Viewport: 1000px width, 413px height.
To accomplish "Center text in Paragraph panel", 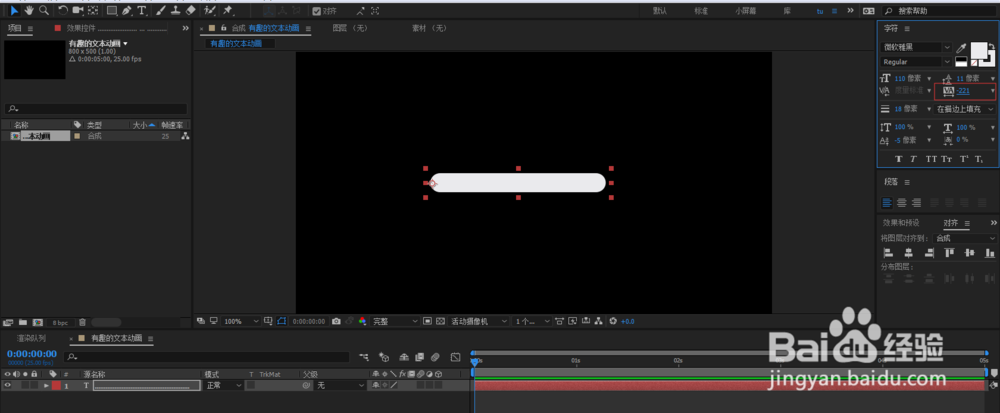I will [902, 203].
